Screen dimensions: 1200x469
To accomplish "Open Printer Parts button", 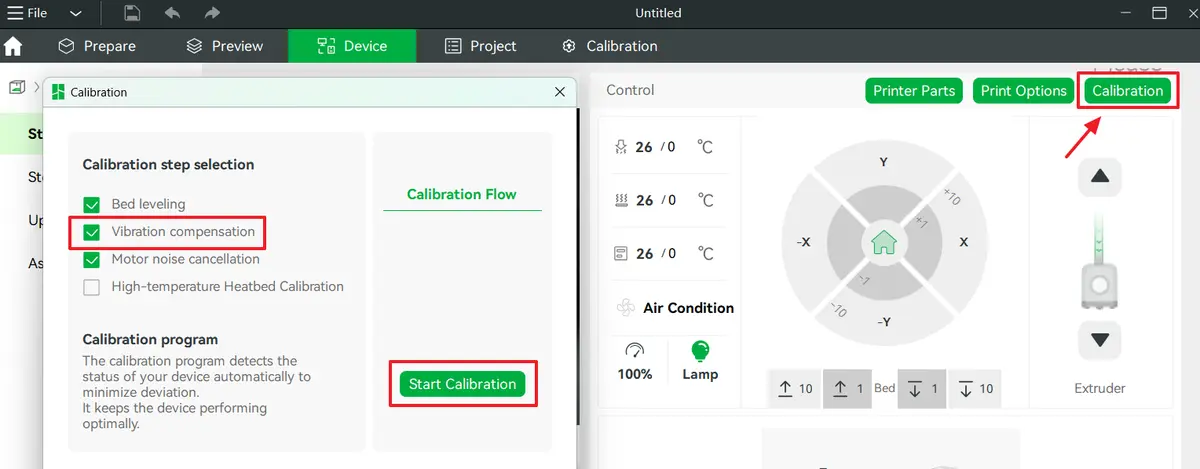I will tap(914, 91).
